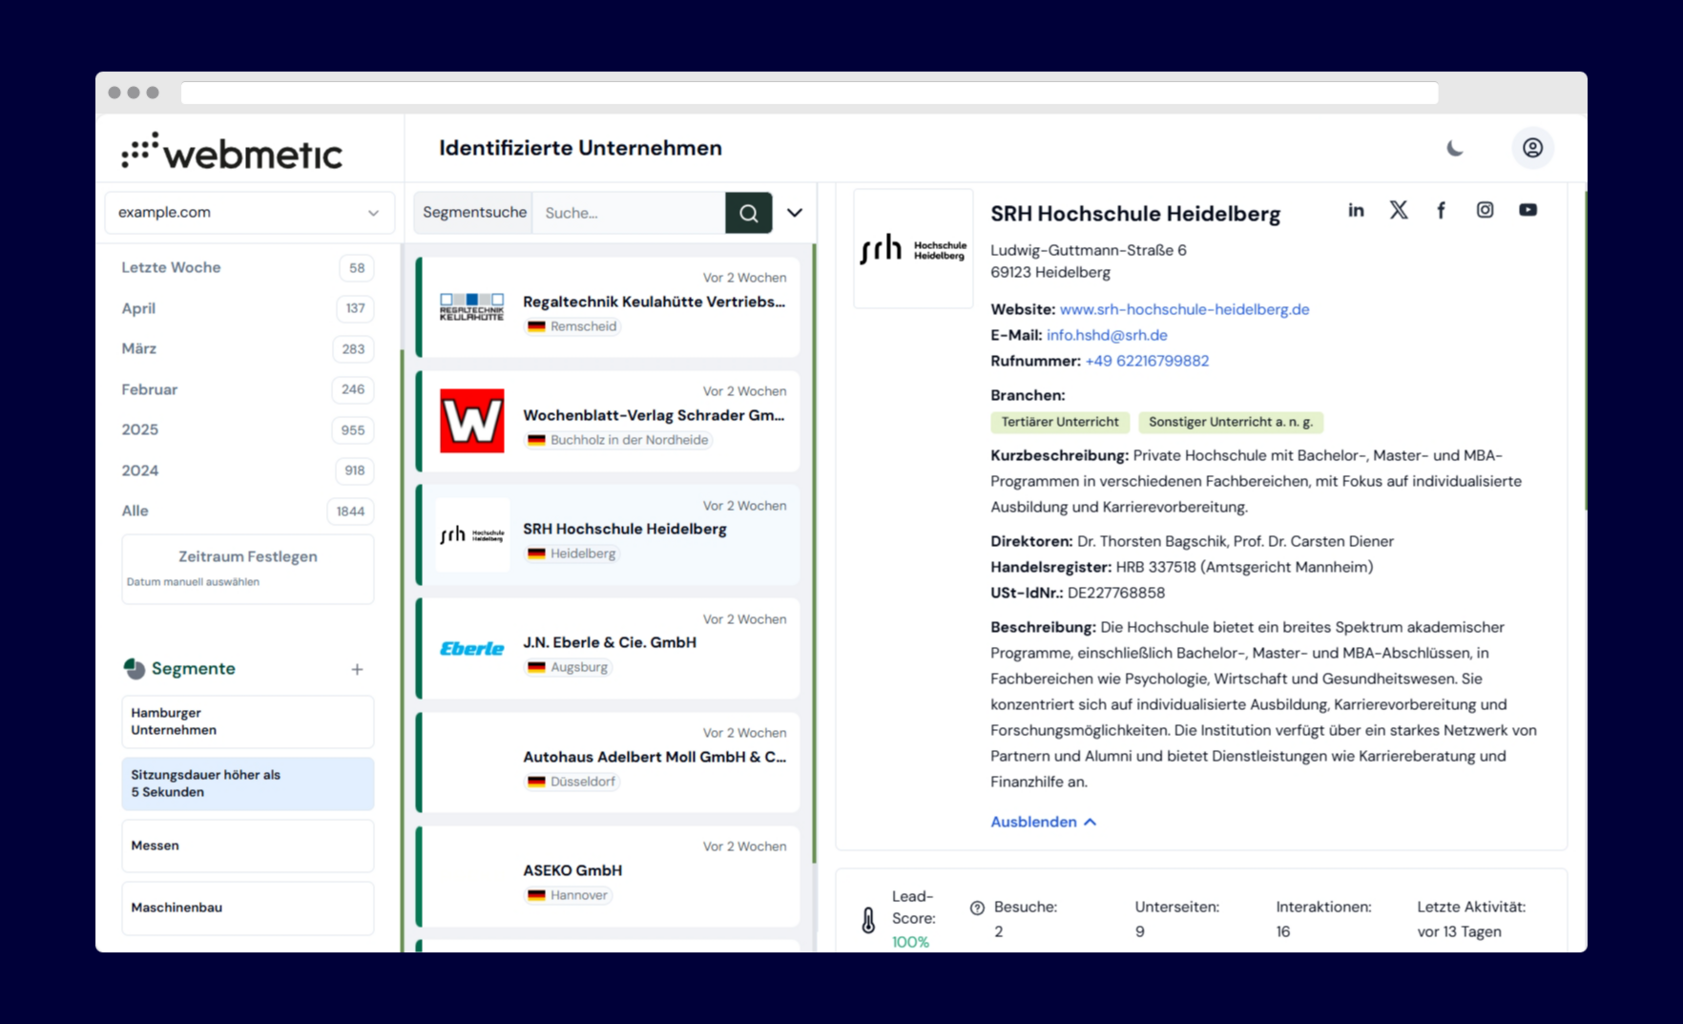This screenshot has height=1024, width=1683.
Task: Add a new segment with plus icon
Action: coord(357,669)
